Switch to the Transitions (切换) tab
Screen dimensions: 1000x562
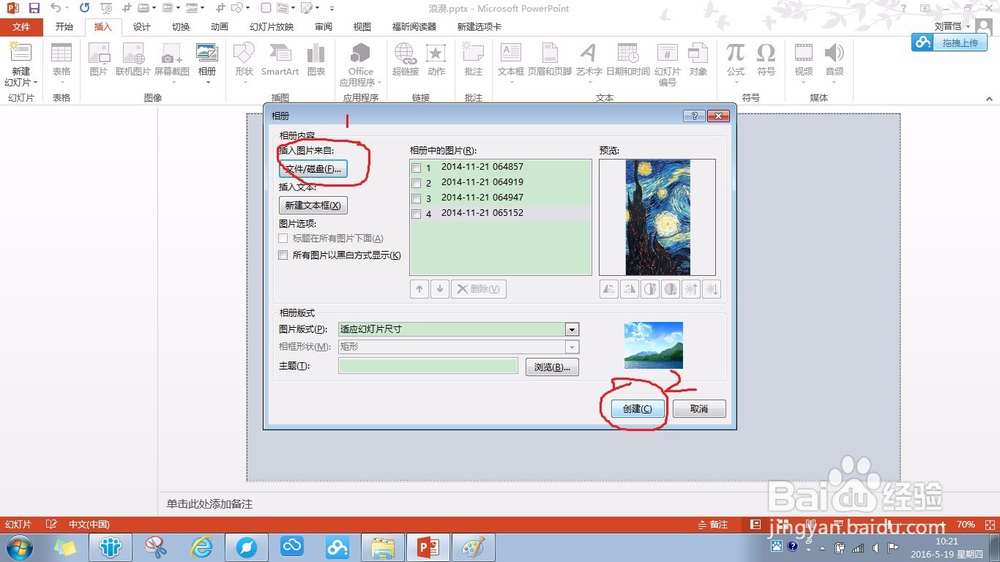point(180,27)
